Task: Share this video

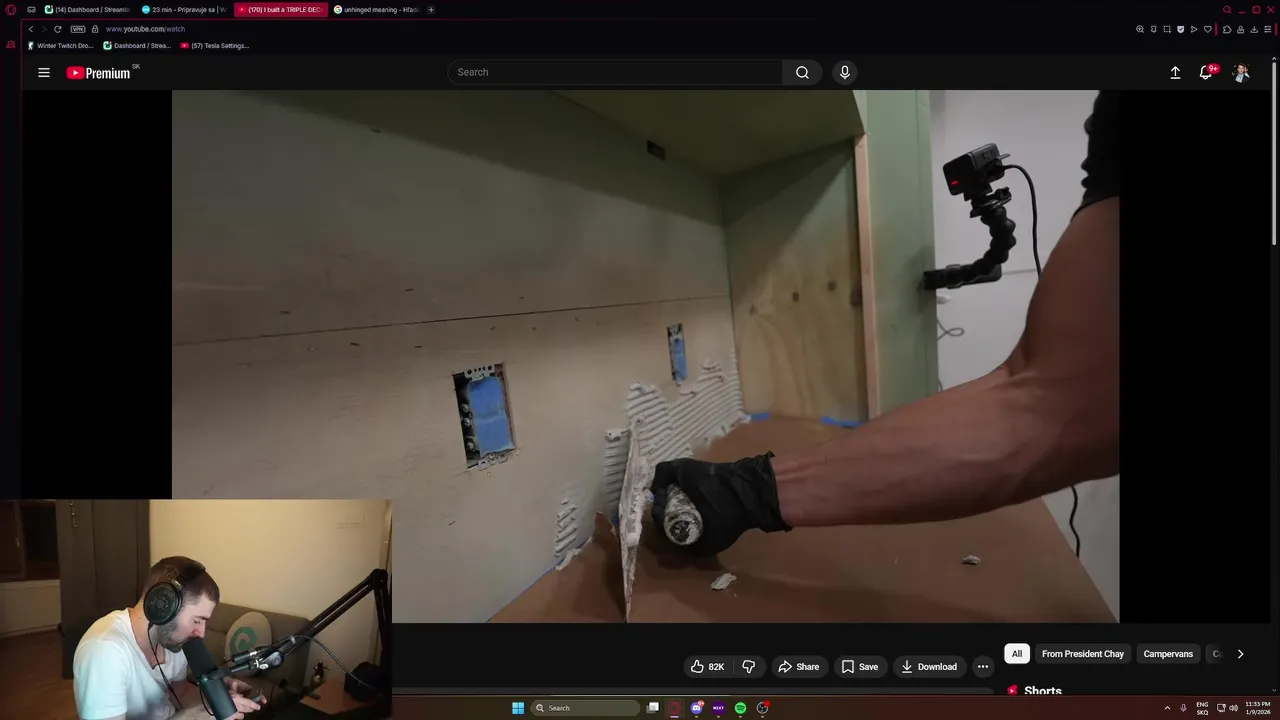Action: (799, 667)
